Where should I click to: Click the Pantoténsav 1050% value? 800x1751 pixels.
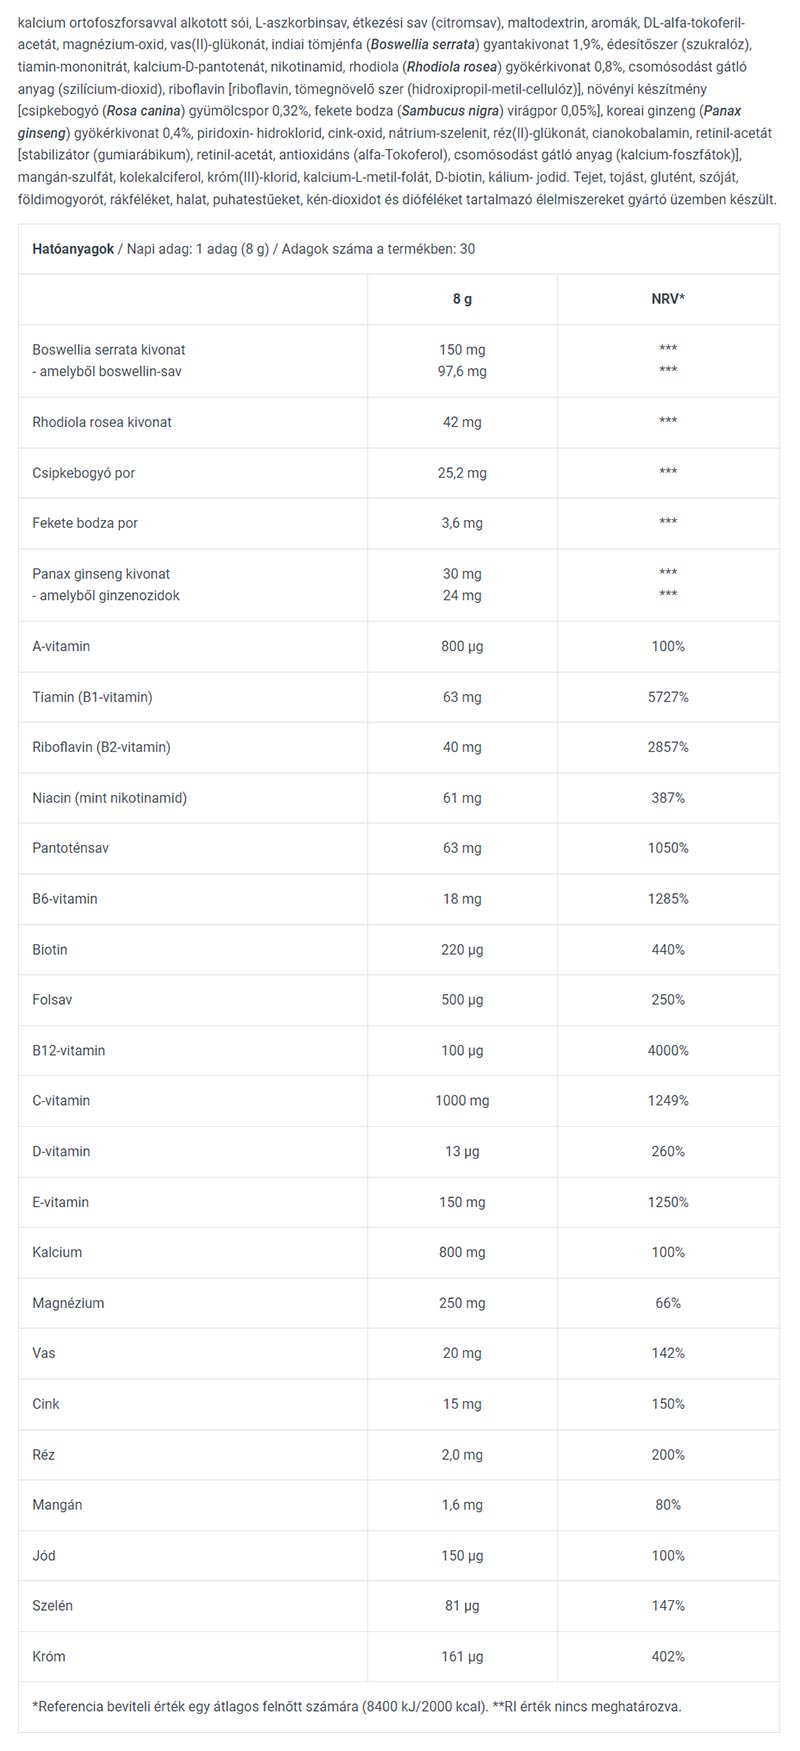668,848
